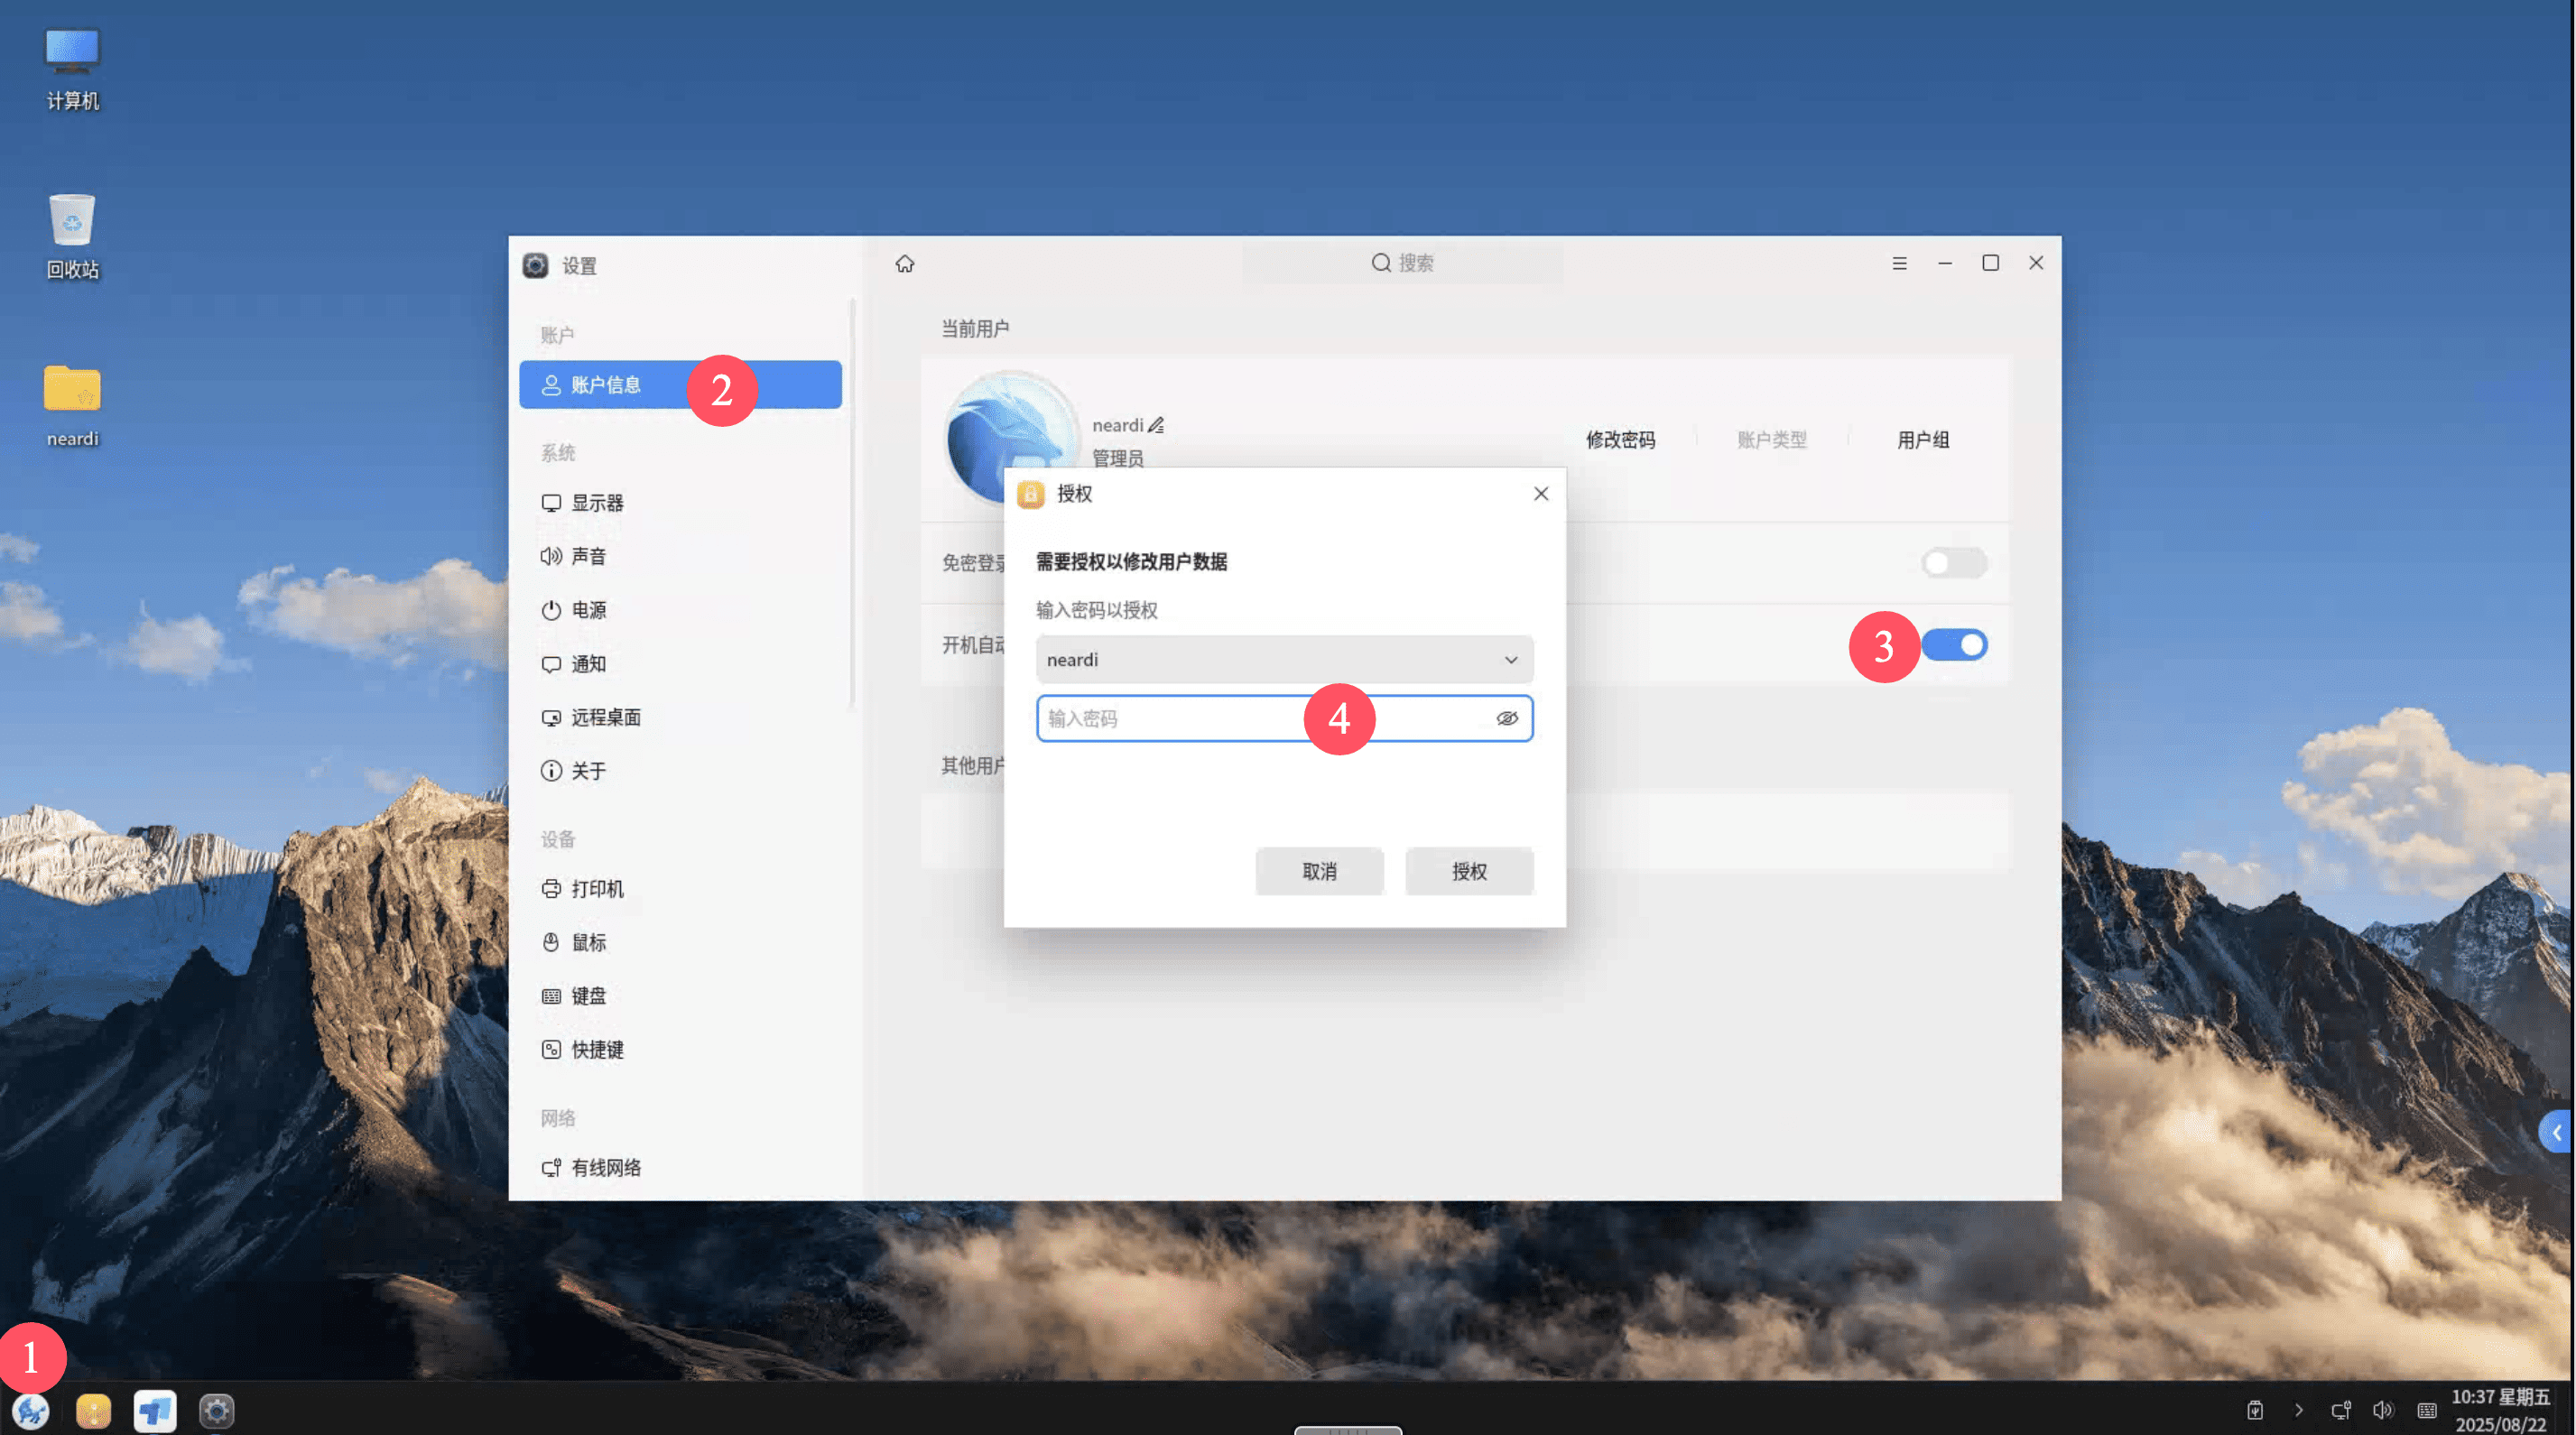The width and height of the screenshot is (2576, 1435).
Task: Click the home icon in settings header
Action: [904, 263]
